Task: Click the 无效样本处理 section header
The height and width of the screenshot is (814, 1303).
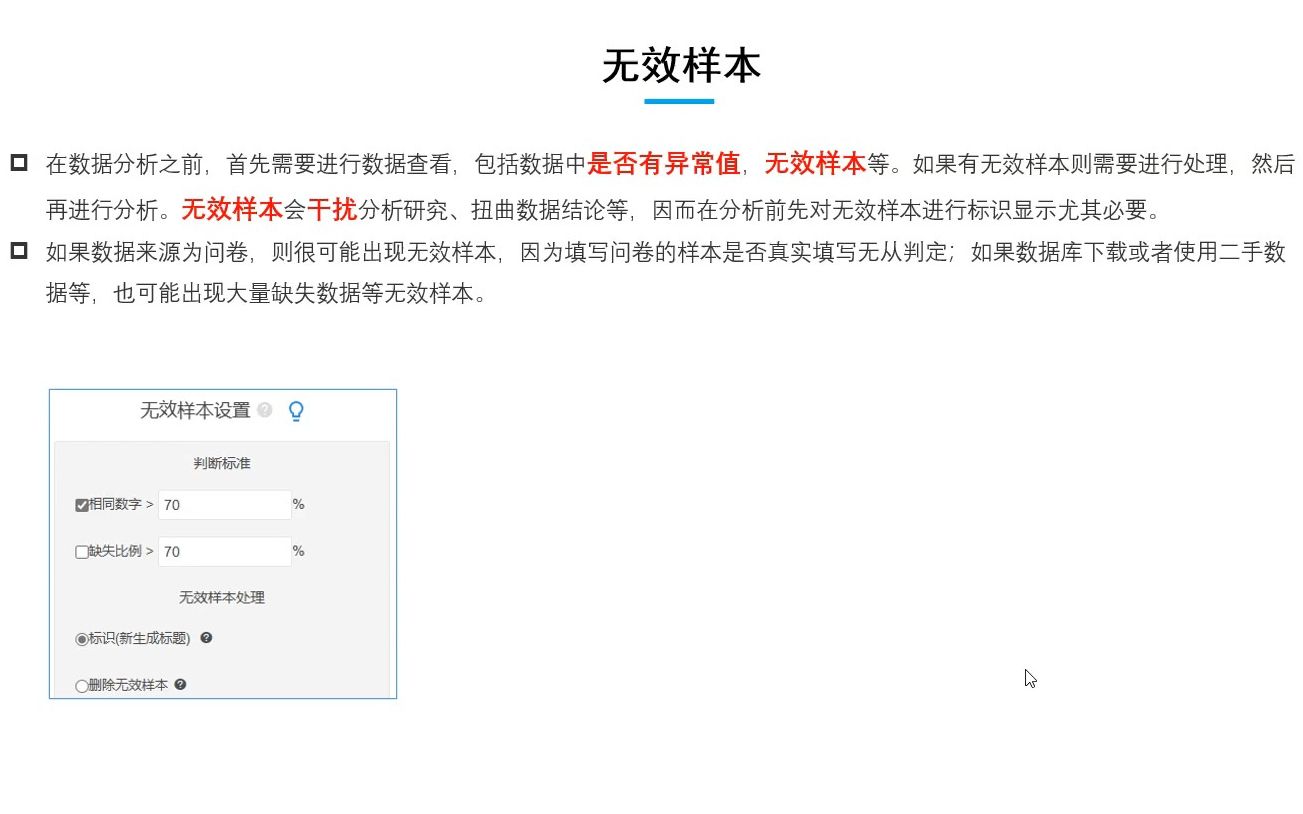Action: click(220, 597)
